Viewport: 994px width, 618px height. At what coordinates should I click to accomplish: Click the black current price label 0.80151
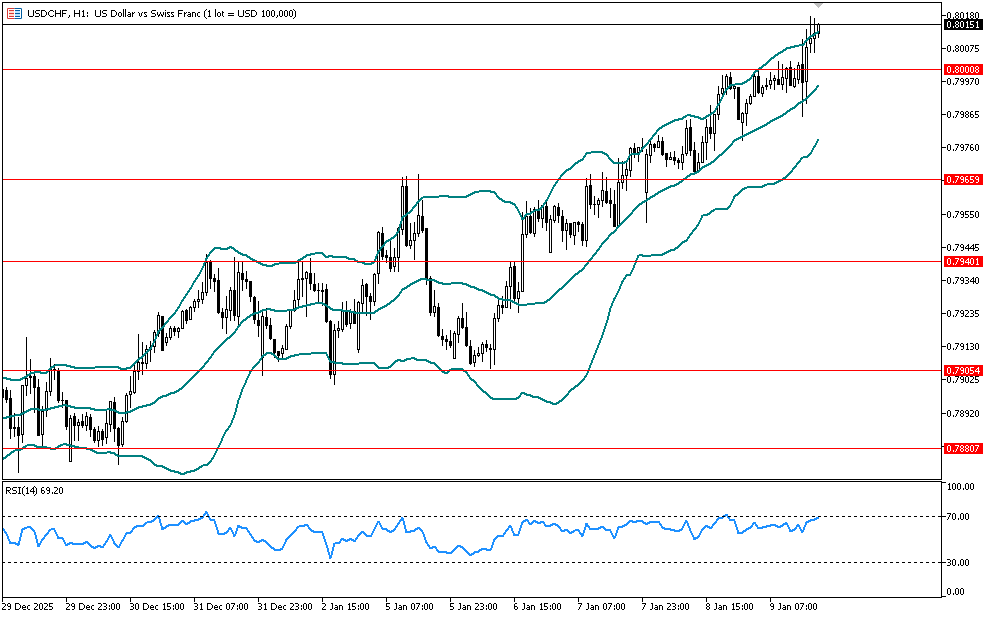962,25
